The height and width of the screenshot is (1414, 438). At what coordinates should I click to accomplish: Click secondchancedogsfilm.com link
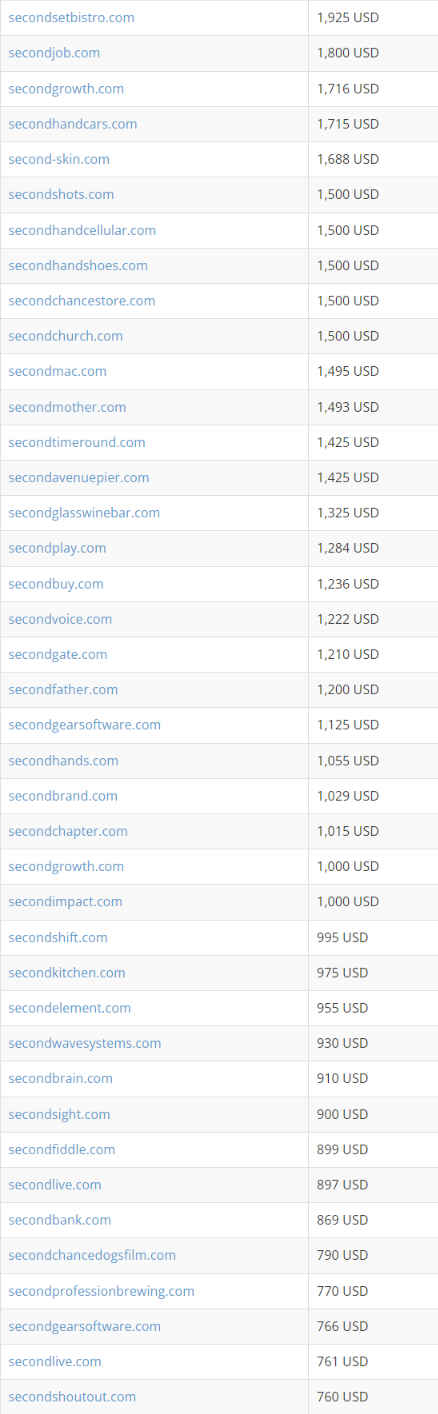pos(92,1255)
